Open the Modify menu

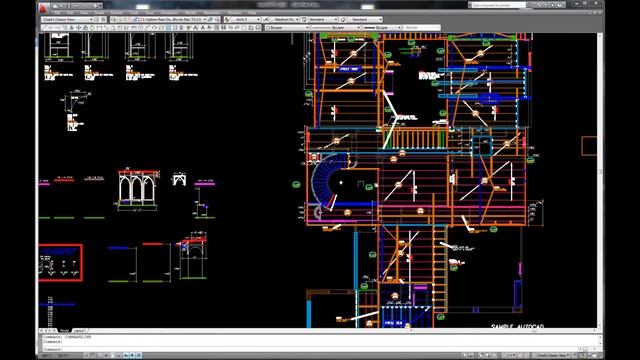pos(191,13)
